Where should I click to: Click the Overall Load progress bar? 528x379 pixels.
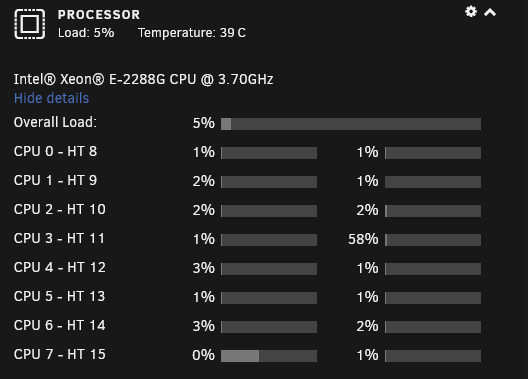point(351,124)
